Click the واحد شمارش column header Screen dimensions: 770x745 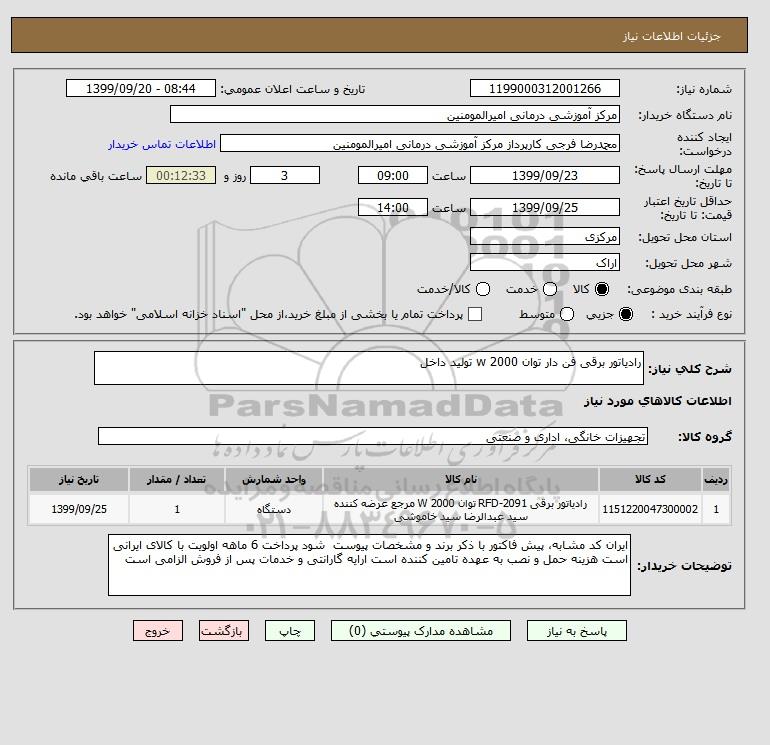point(274,479)
